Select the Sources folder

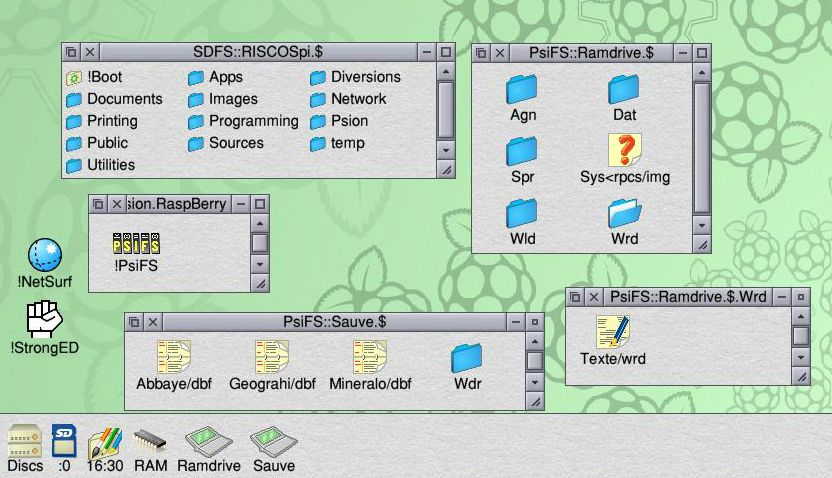(x=226, y=143)
